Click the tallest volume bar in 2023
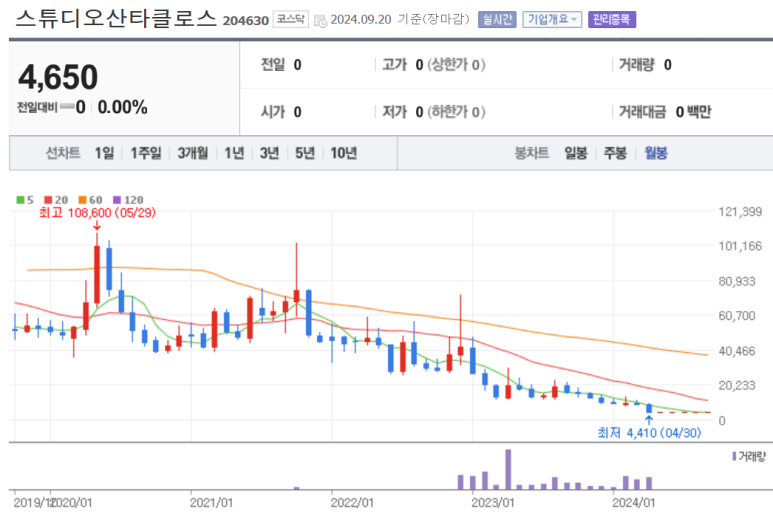 point(508,469)
